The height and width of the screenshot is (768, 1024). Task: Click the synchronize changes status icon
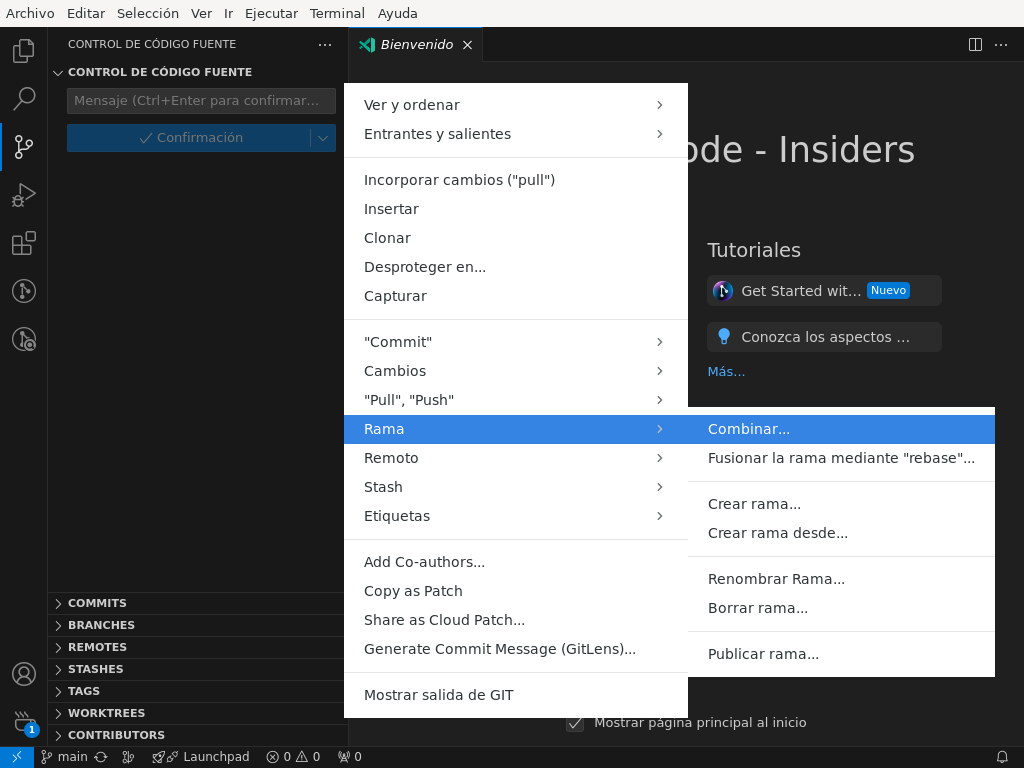pos(101,757)
